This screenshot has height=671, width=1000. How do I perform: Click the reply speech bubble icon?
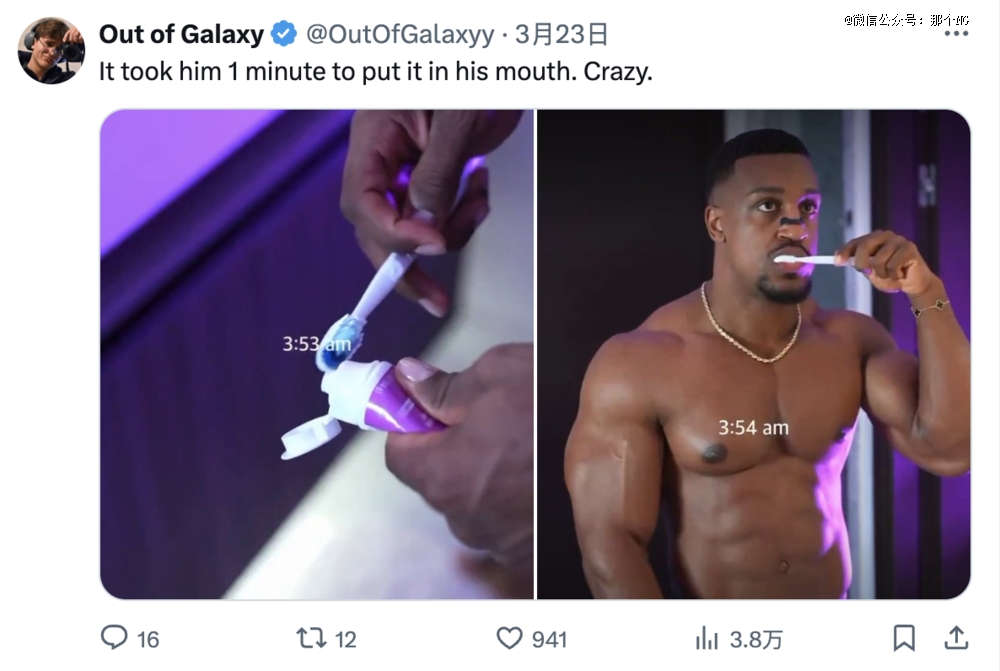click(x=114, y=638)
